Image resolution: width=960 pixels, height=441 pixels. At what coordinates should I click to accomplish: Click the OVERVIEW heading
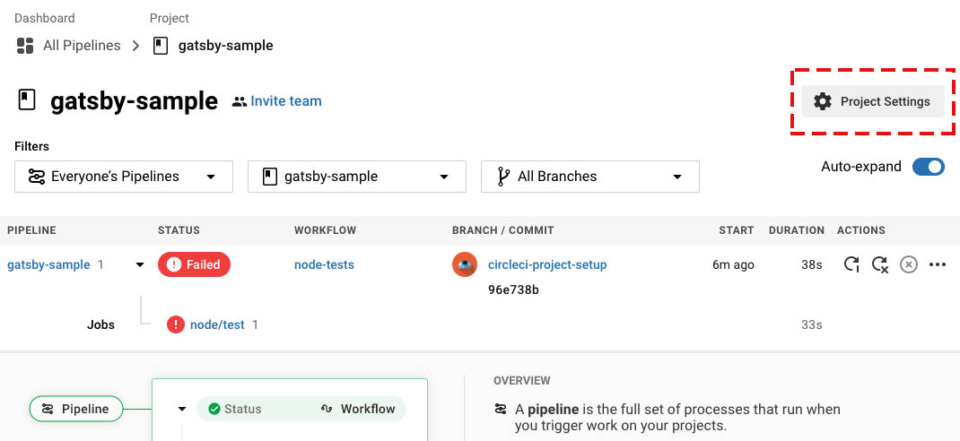coord(522,380)
